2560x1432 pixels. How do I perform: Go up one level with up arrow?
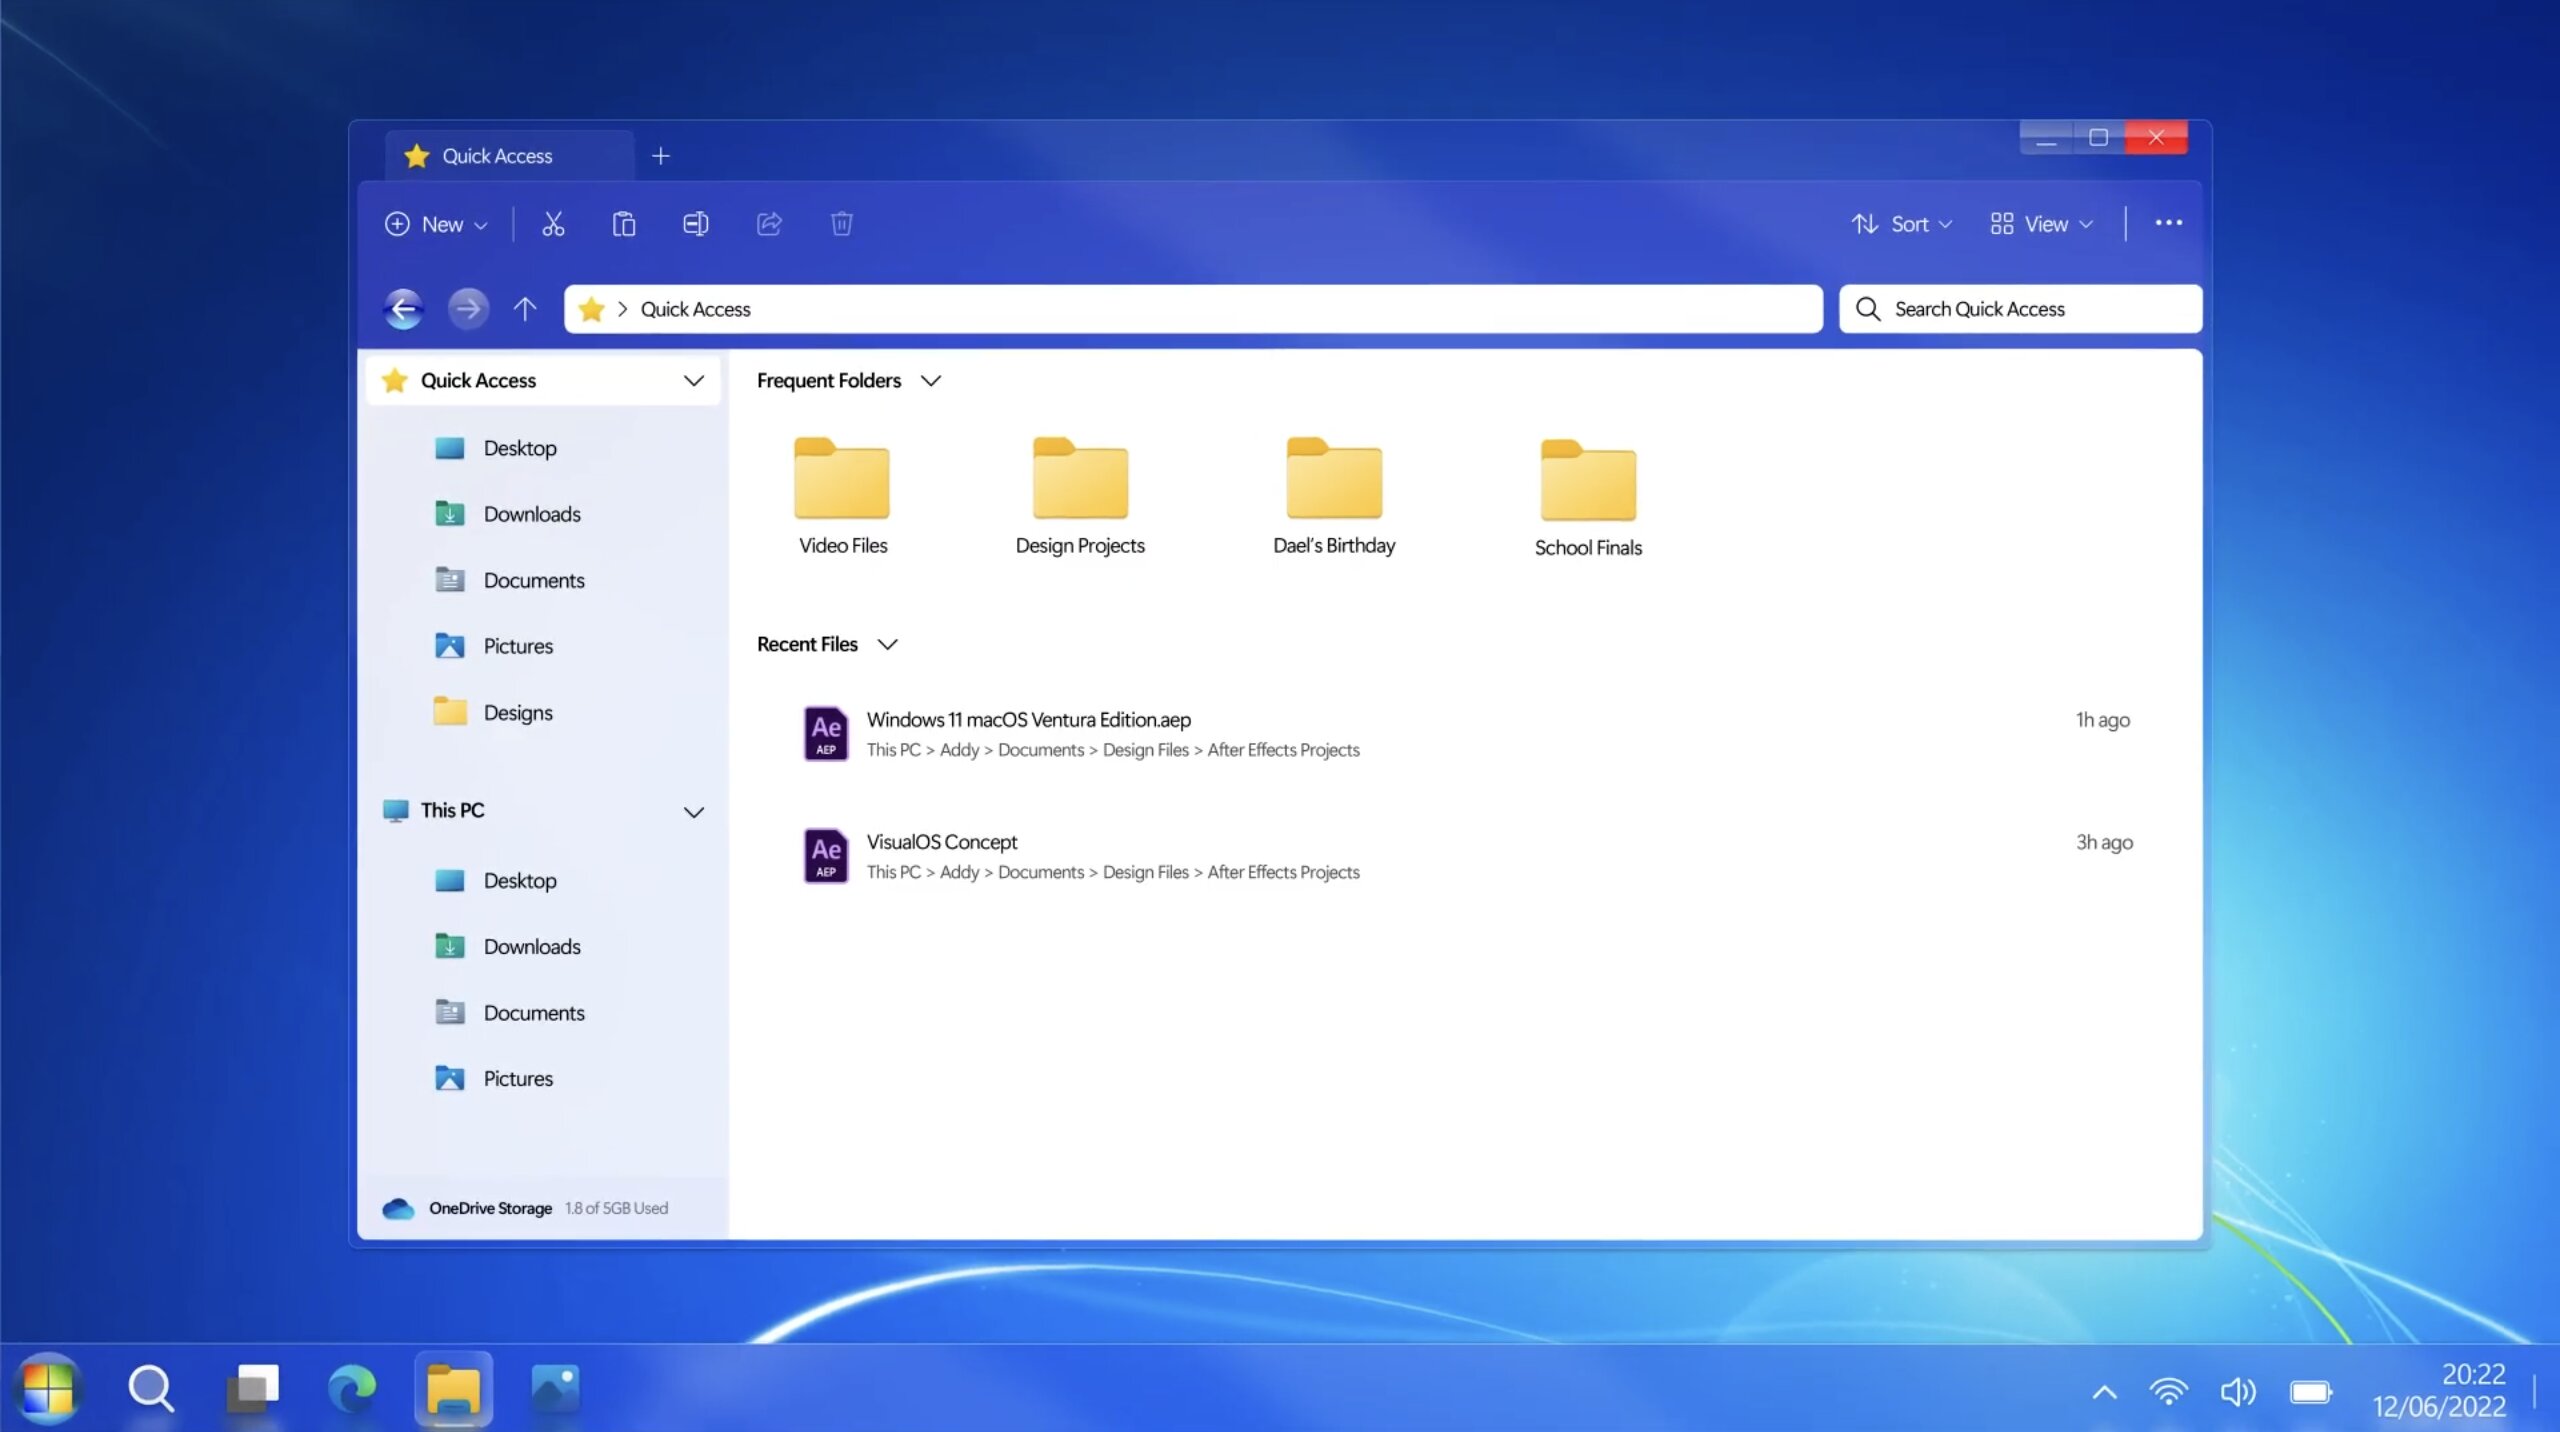click(x=525, y=309)
